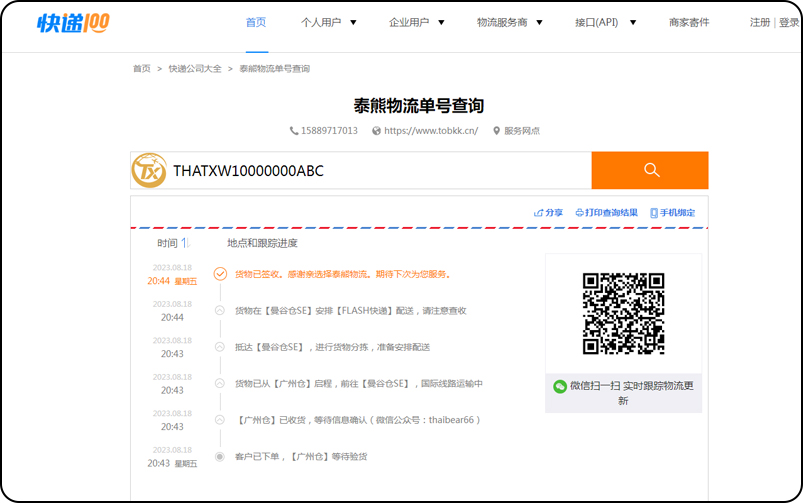Viewport: 803px width, 503px height.
Task: Go to 首页 breadcrumb link
Action: coord(142,69)
